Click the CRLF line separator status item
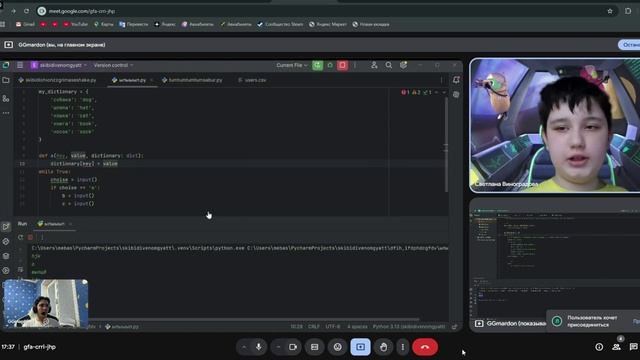The width and height of the screenshot is (640, 360). (x=313, y=327)
